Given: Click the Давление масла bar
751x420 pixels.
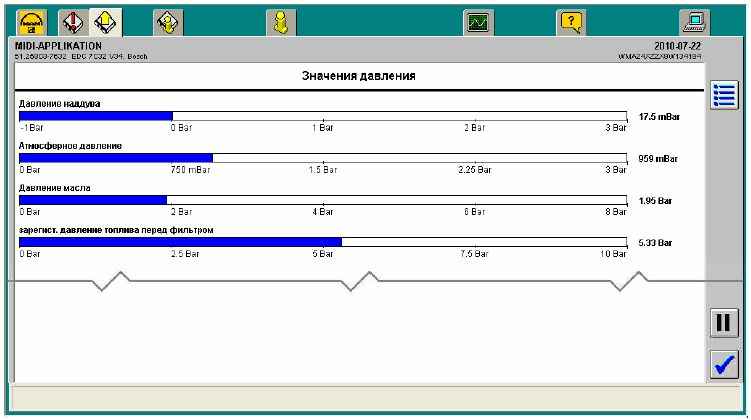Looking at the screenshot, I should (x=323, y=200).
